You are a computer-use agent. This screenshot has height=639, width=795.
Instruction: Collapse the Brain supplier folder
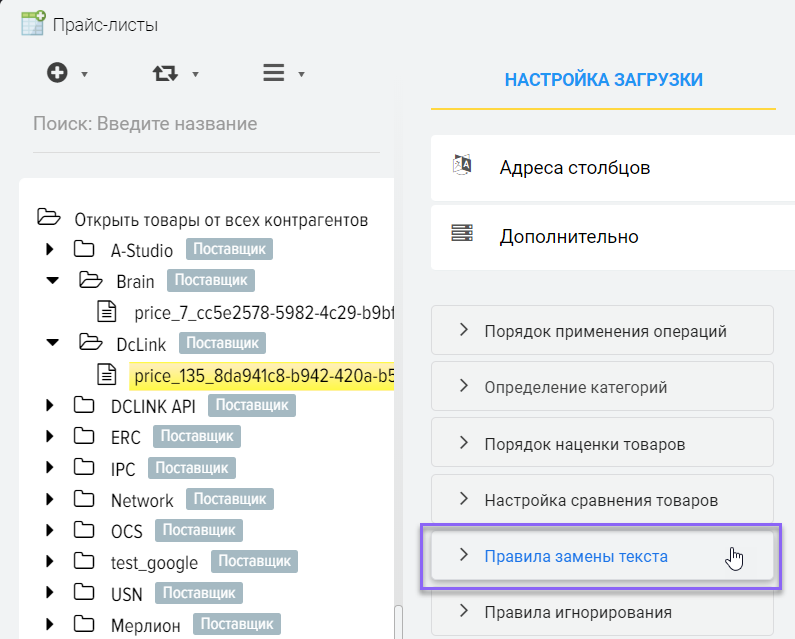52,281
